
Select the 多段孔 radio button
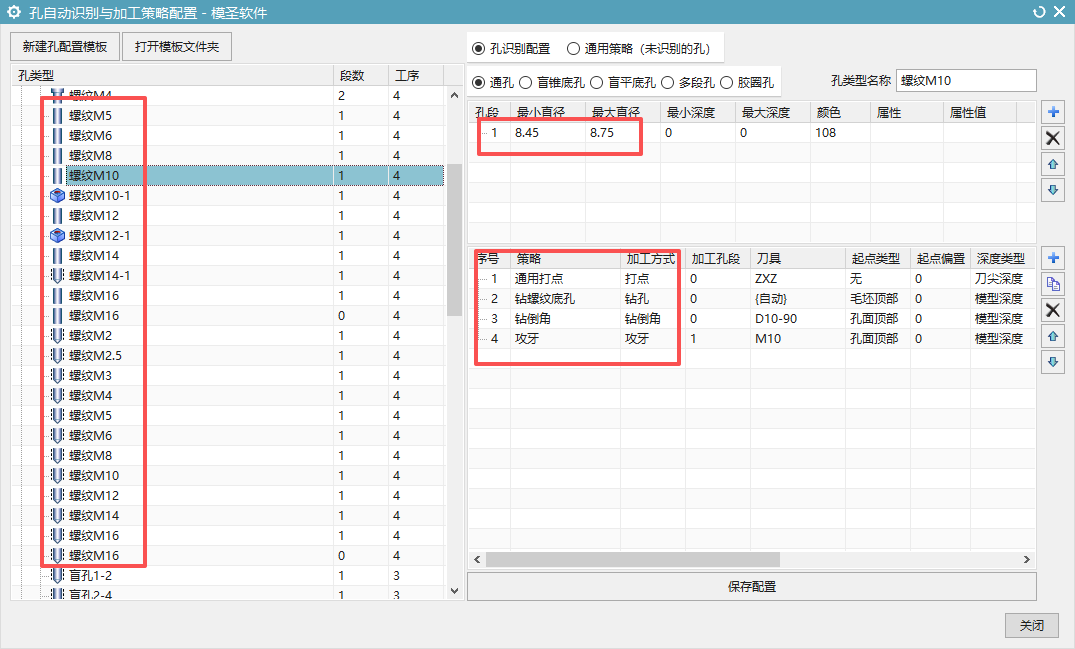pyautogui.click(x=668, y=82)
